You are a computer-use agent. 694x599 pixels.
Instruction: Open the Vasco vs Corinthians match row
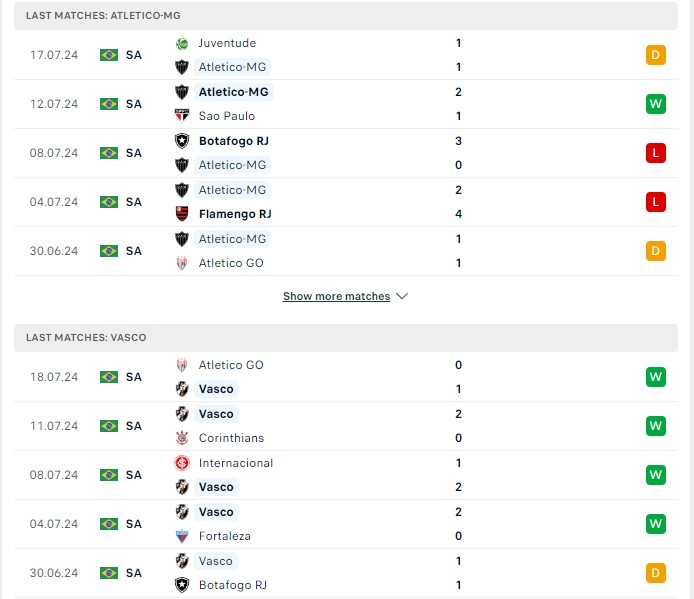(x=346, y=426)
